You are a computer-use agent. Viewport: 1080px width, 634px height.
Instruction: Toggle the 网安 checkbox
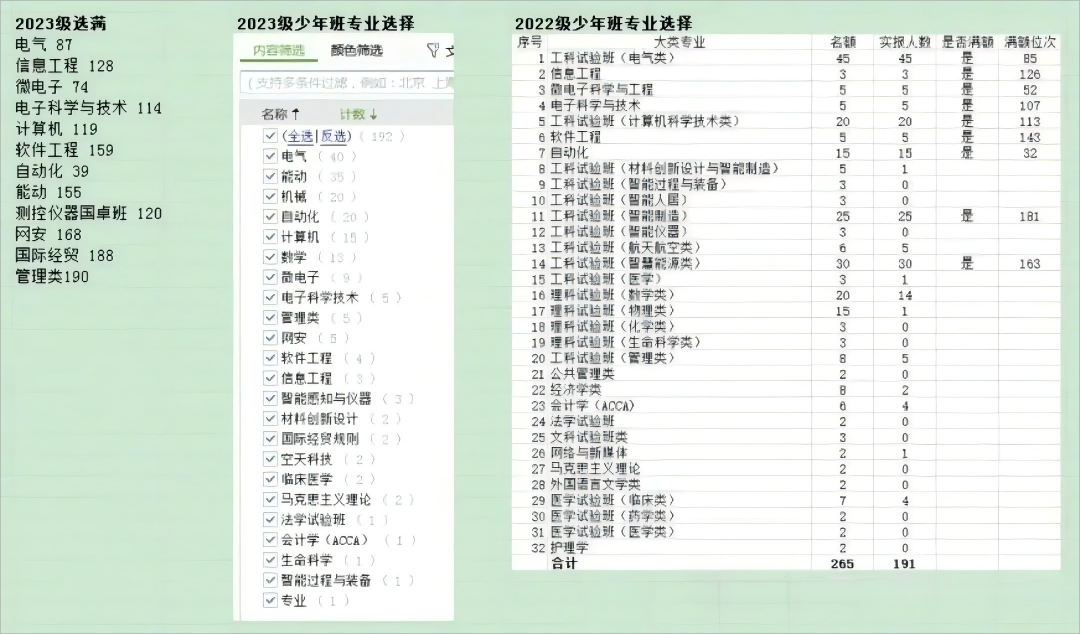(x=269, y=338)
